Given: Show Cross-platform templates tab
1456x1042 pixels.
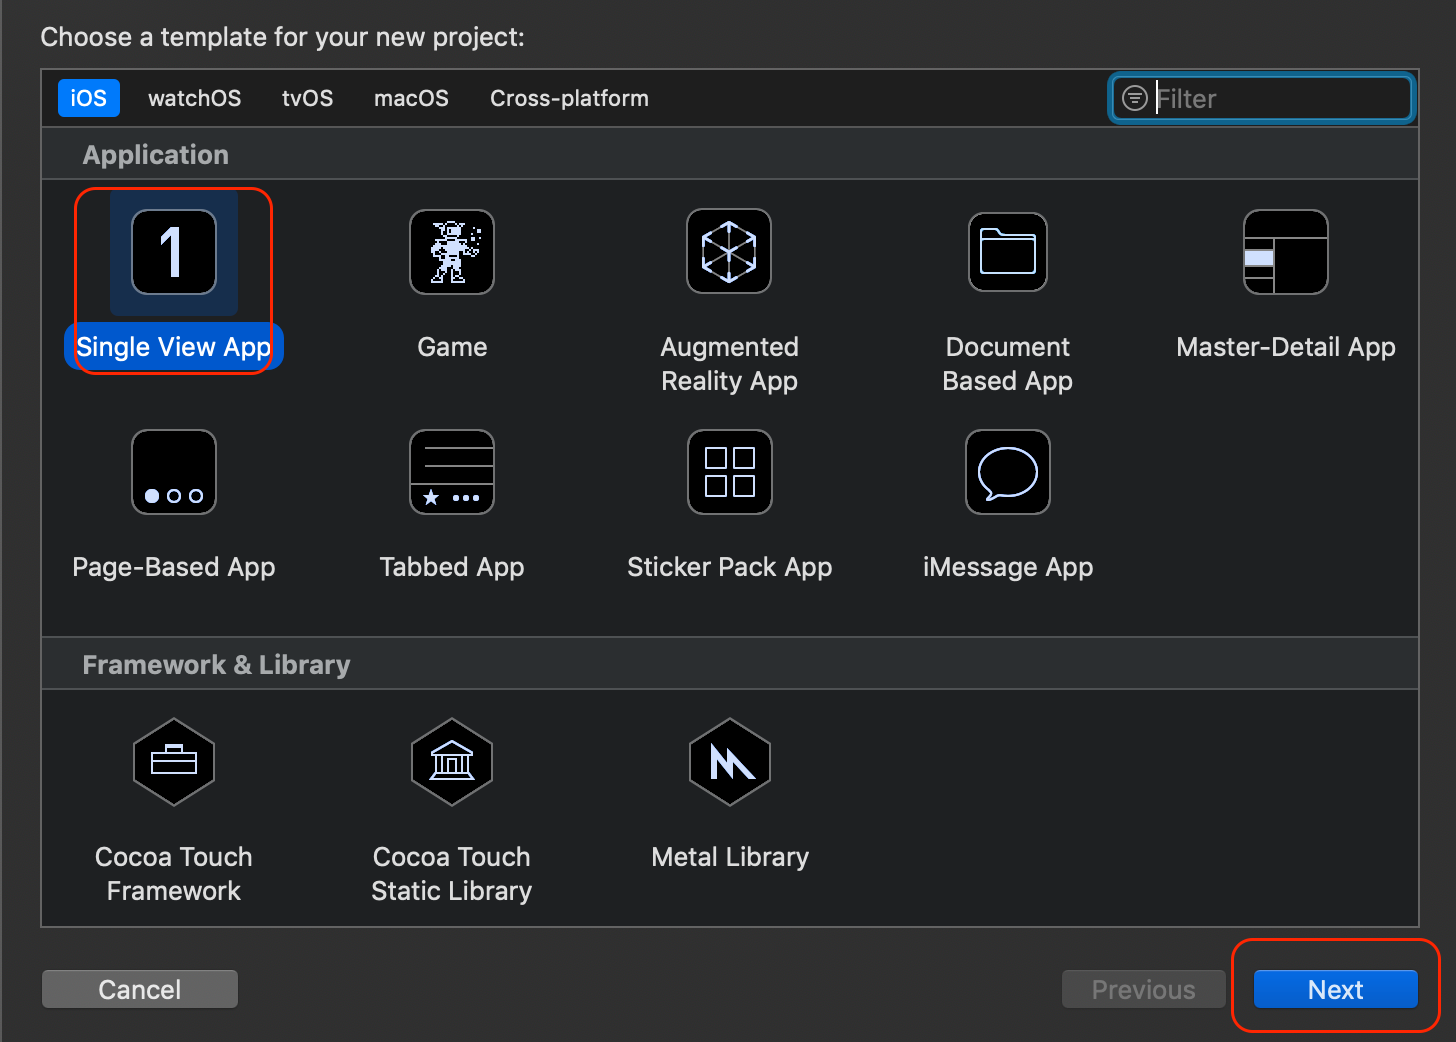Looking at the screenshot, I should [x=569, y=98].
